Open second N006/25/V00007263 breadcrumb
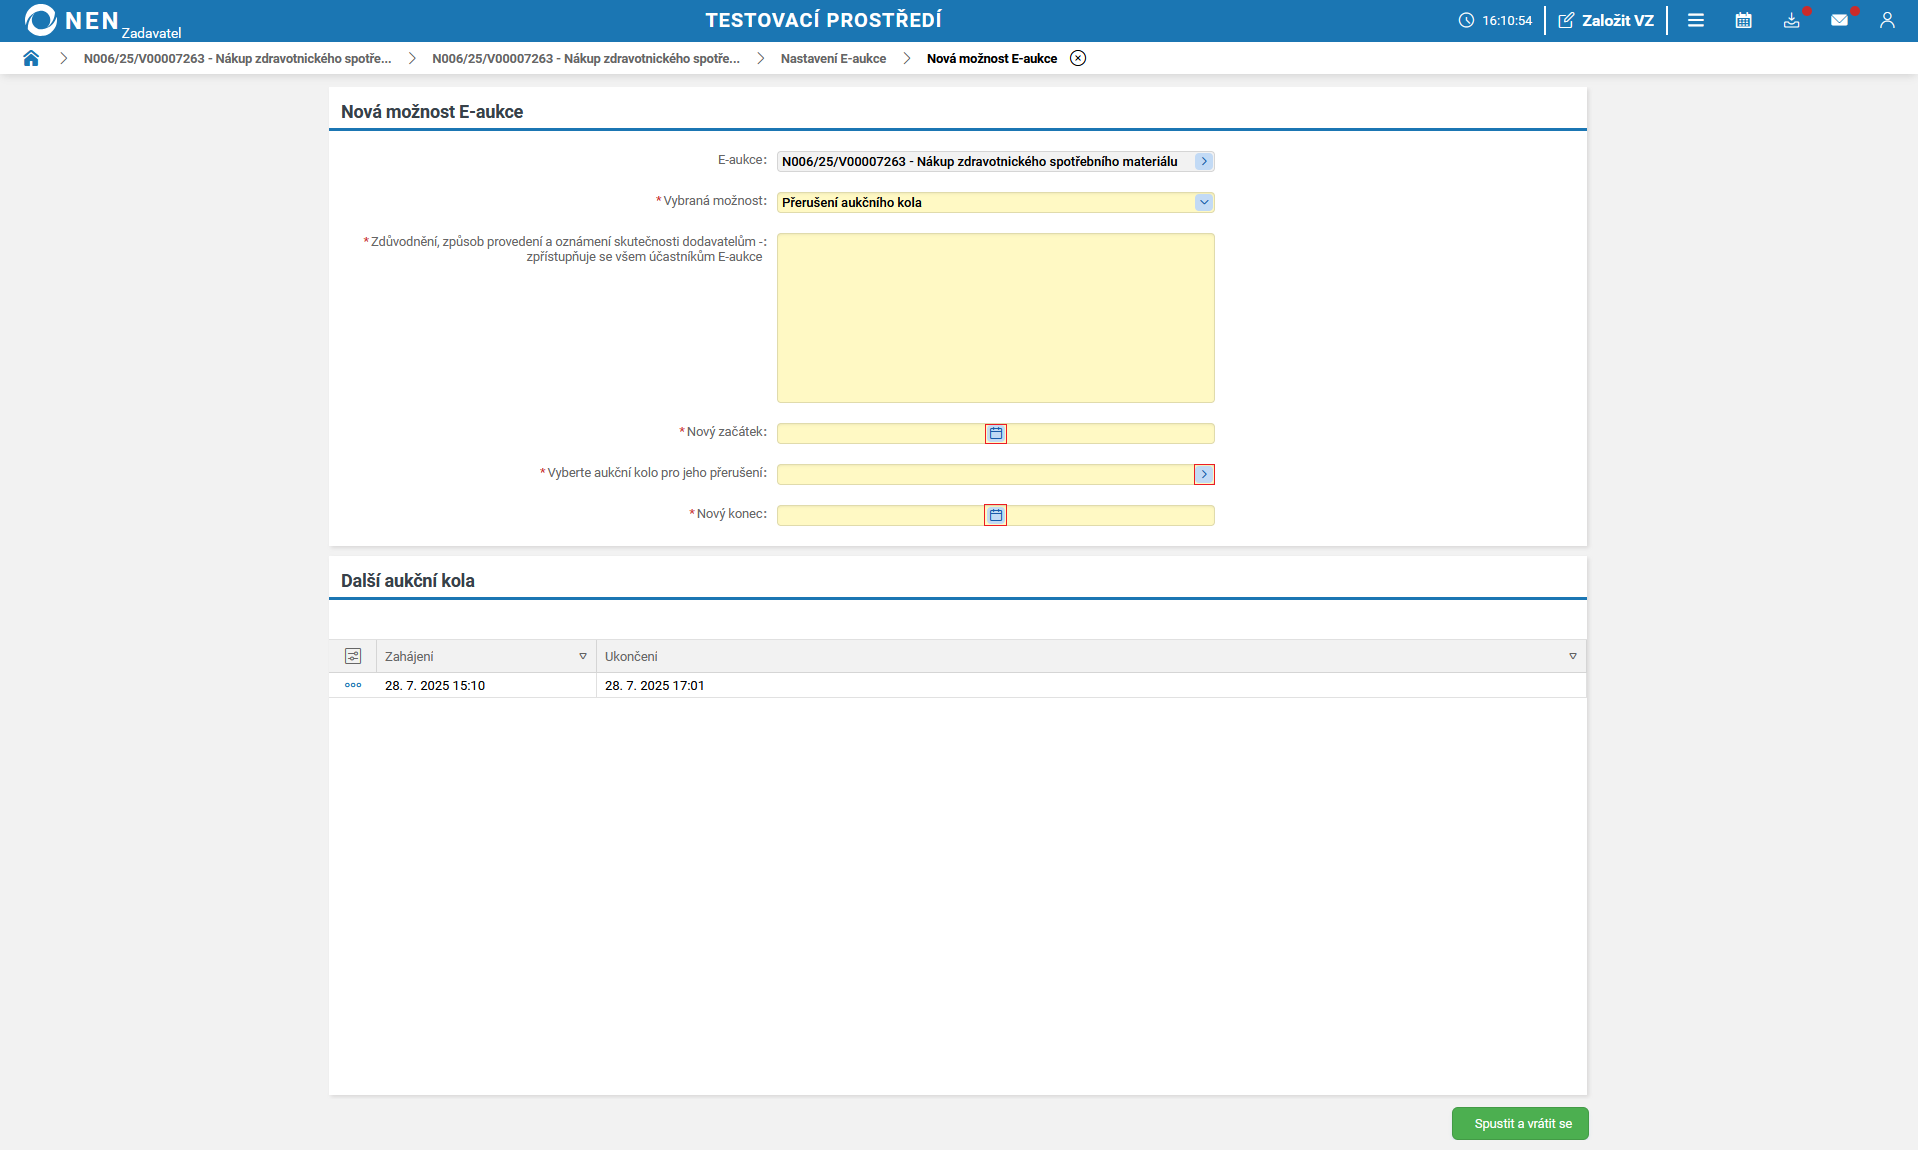The height and width of the screenshot is (1150, 1918). (586, 58)
